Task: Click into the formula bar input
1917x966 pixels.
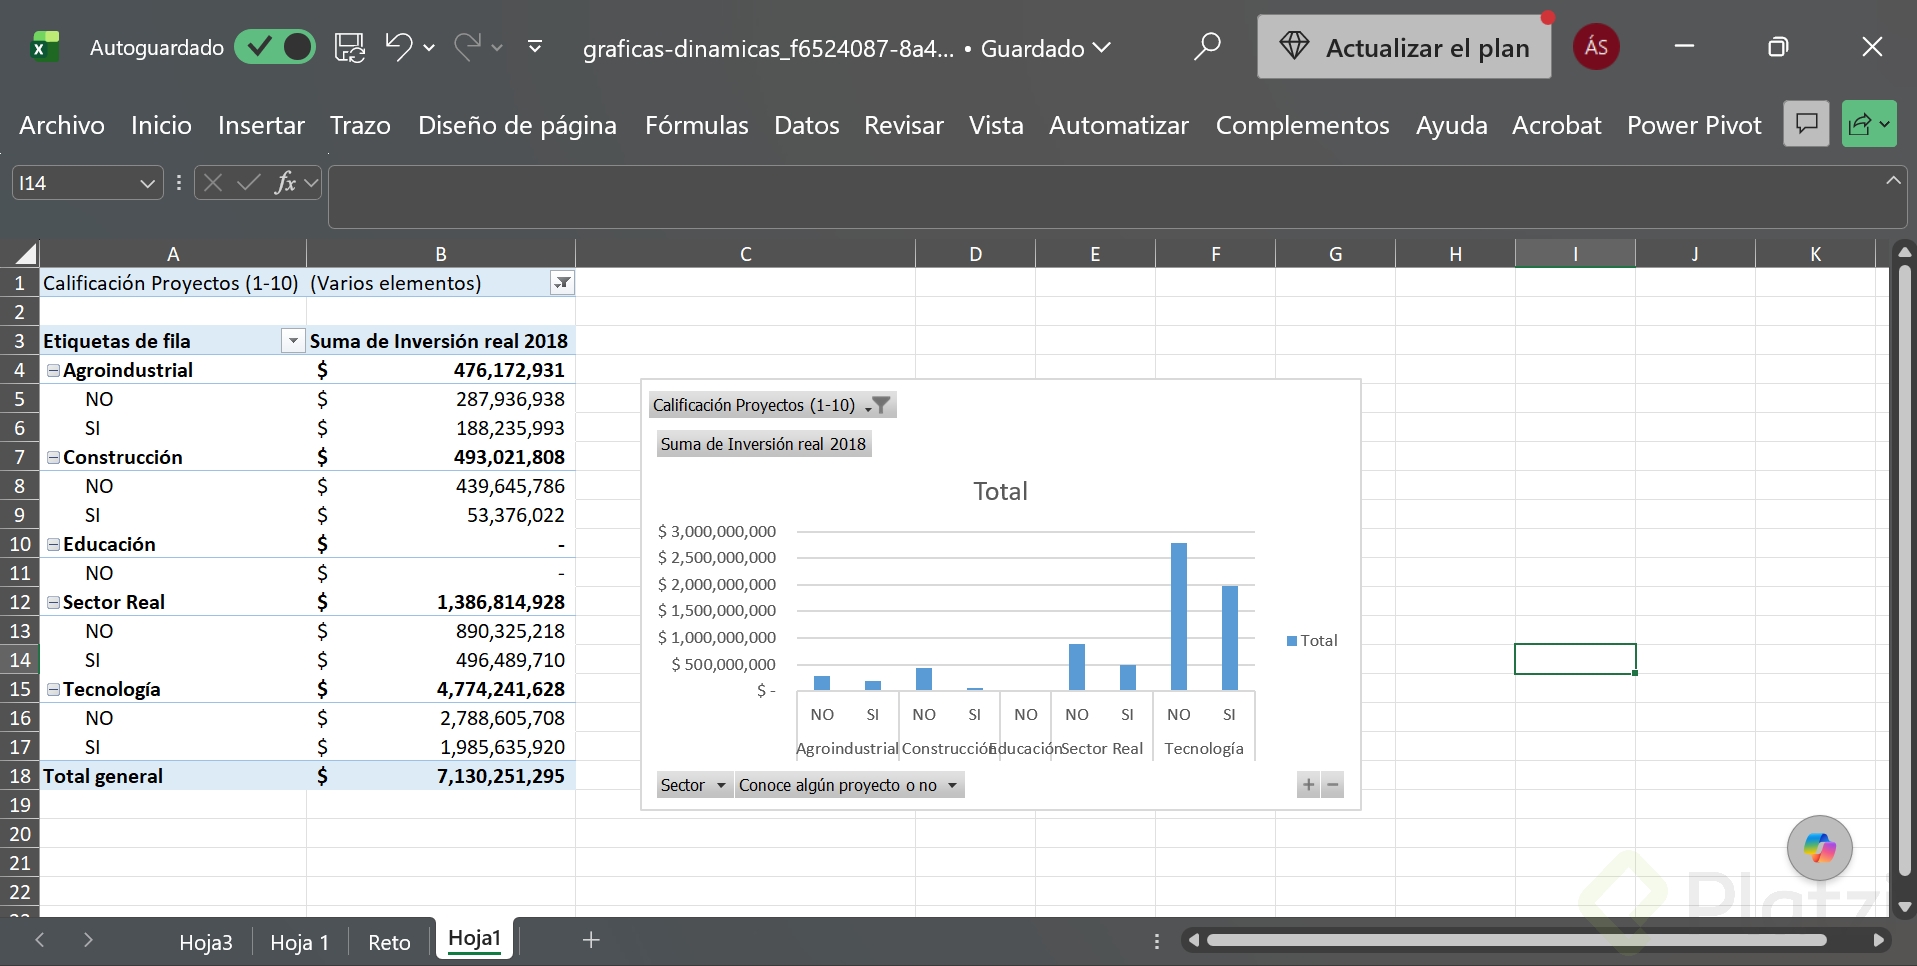Action: [1105, 196]
